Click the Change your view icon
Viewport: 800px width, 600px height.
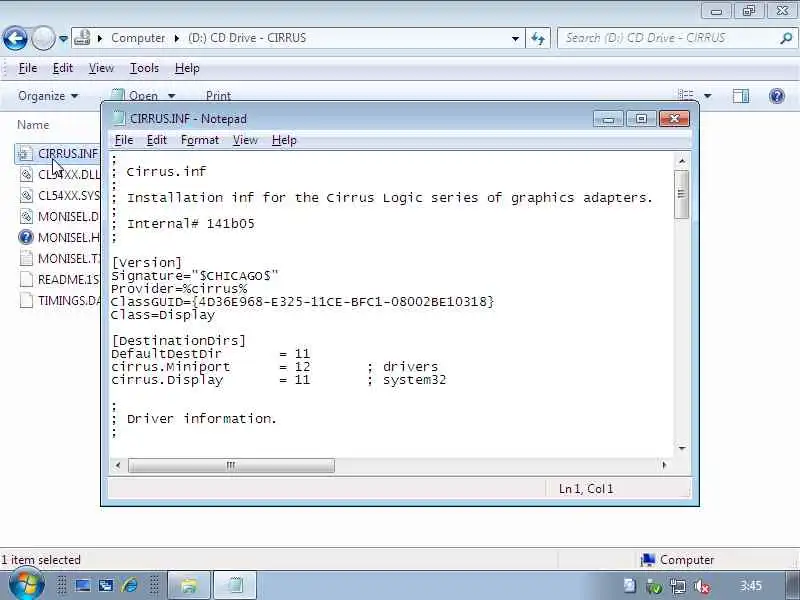(686, 95)
